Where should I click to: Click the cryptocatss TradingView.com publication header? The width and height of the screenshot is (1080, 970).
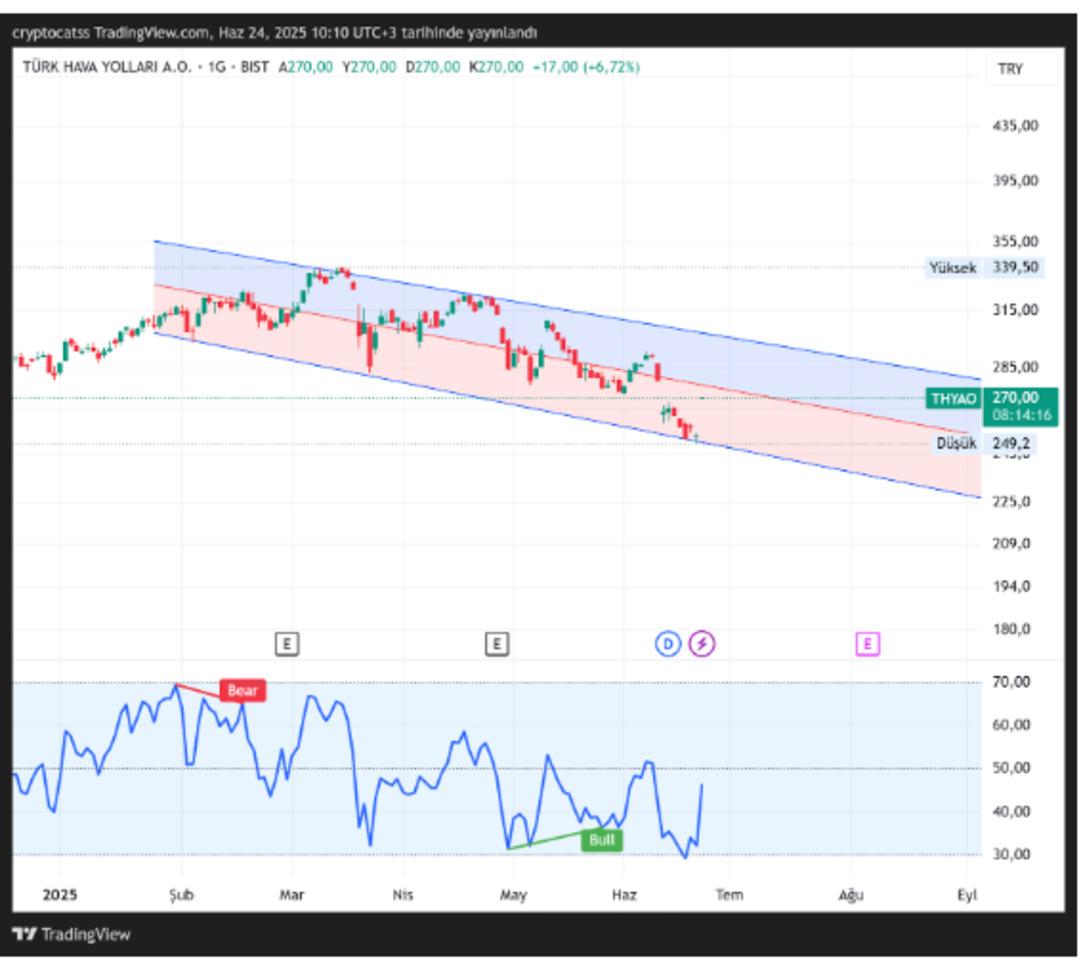(275, 32)
